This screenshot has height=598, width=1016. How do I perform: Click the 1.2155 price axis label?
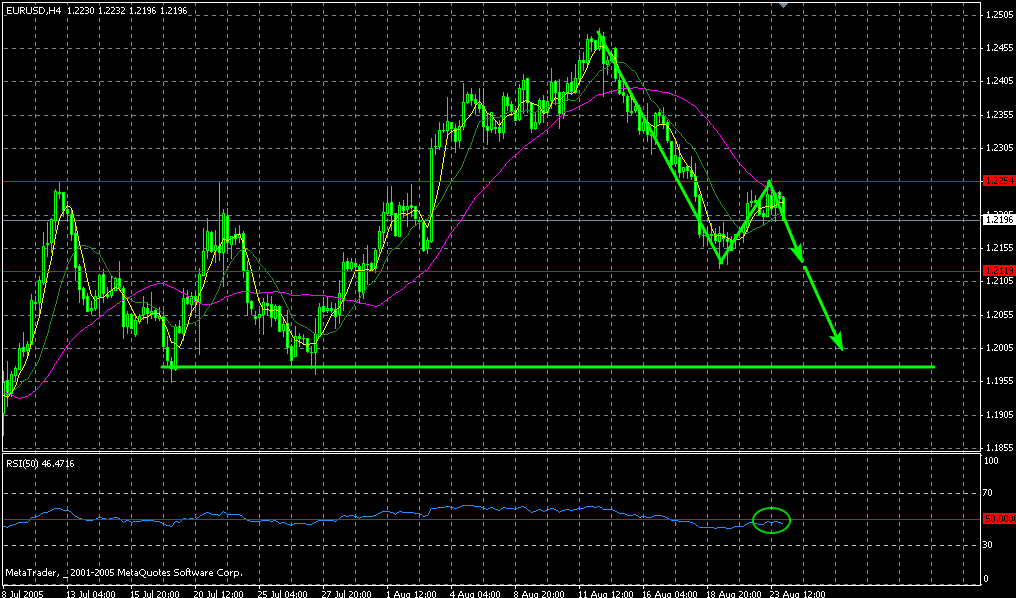(x=999, y=248)
